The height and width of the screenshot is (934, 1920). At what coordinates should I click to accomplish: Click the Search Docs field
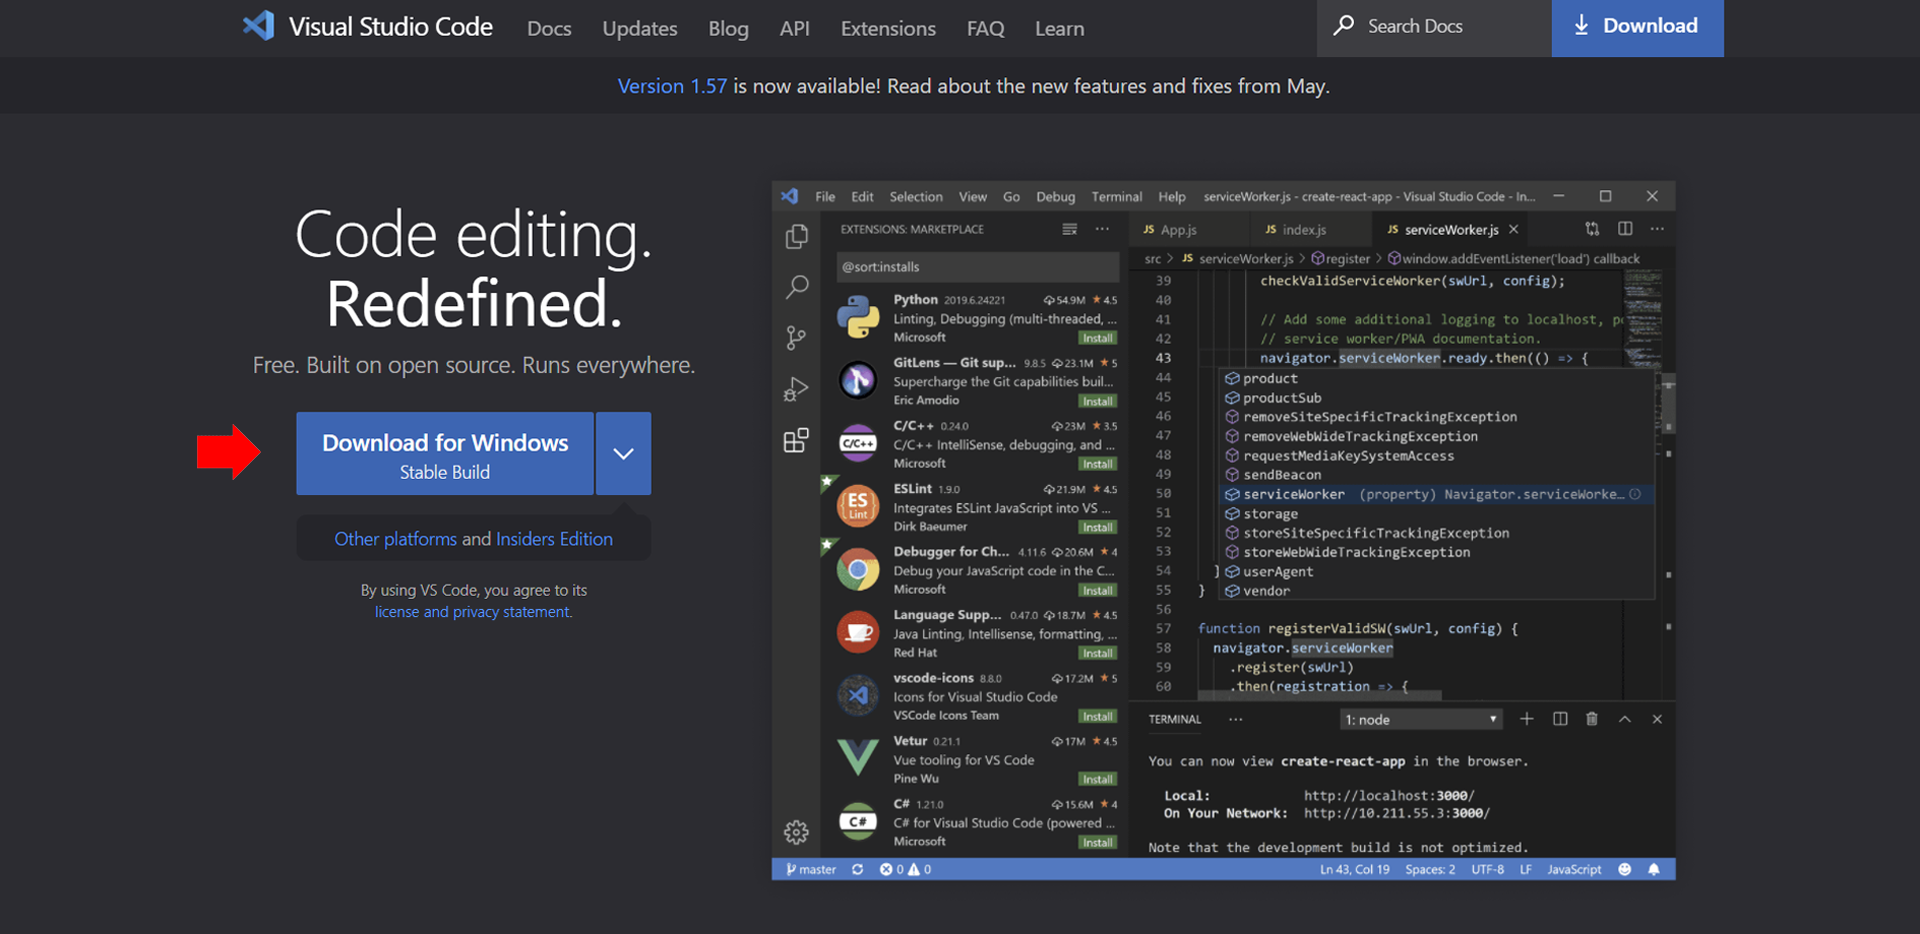point(1434,27)
